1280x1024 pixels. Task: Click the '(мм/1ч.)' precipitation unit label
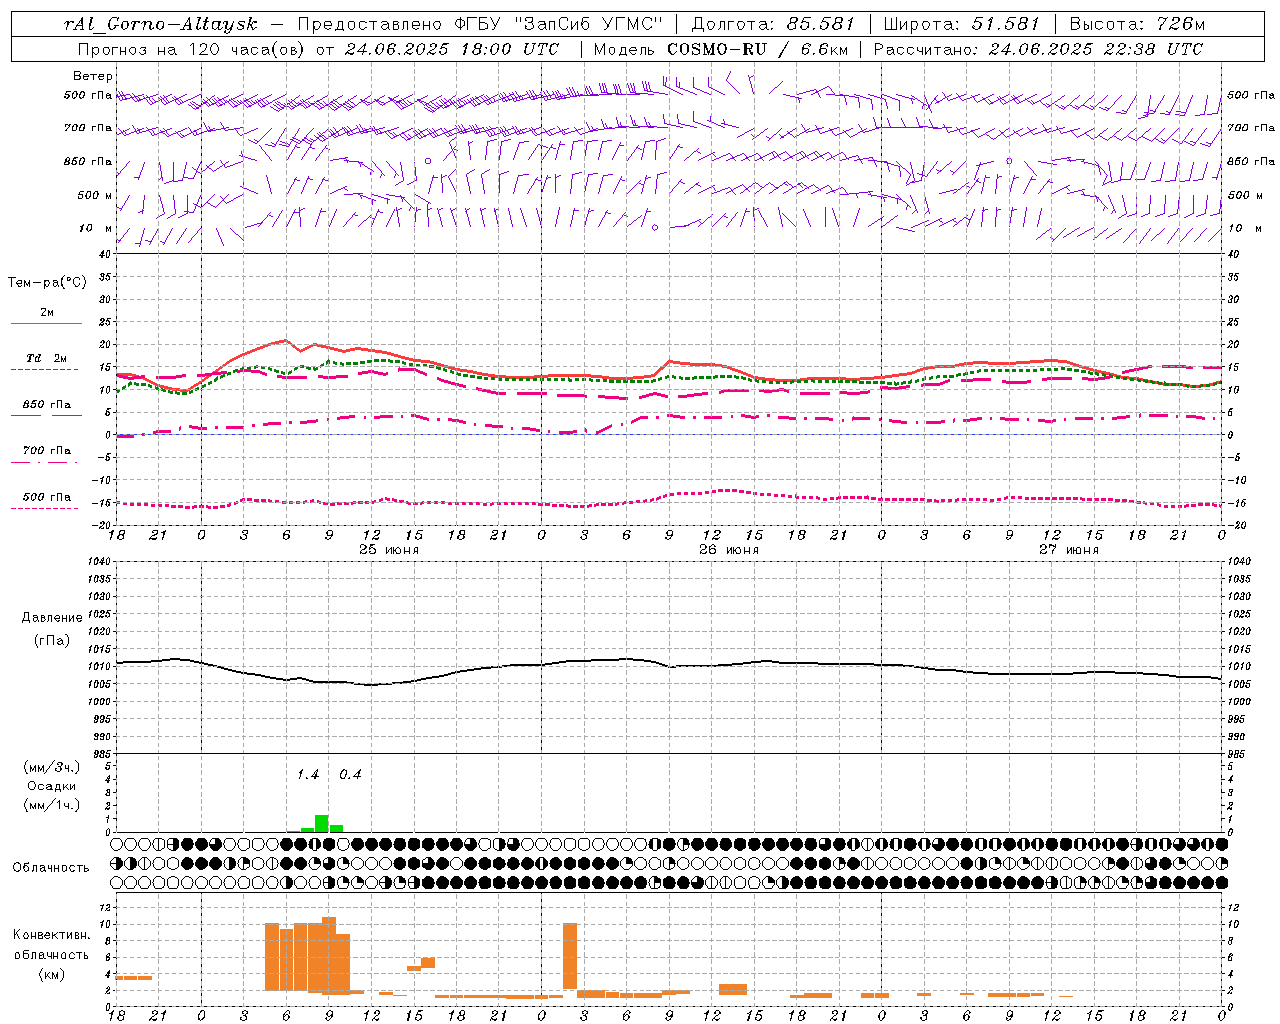pyautogui.click(x=51, y=805)
